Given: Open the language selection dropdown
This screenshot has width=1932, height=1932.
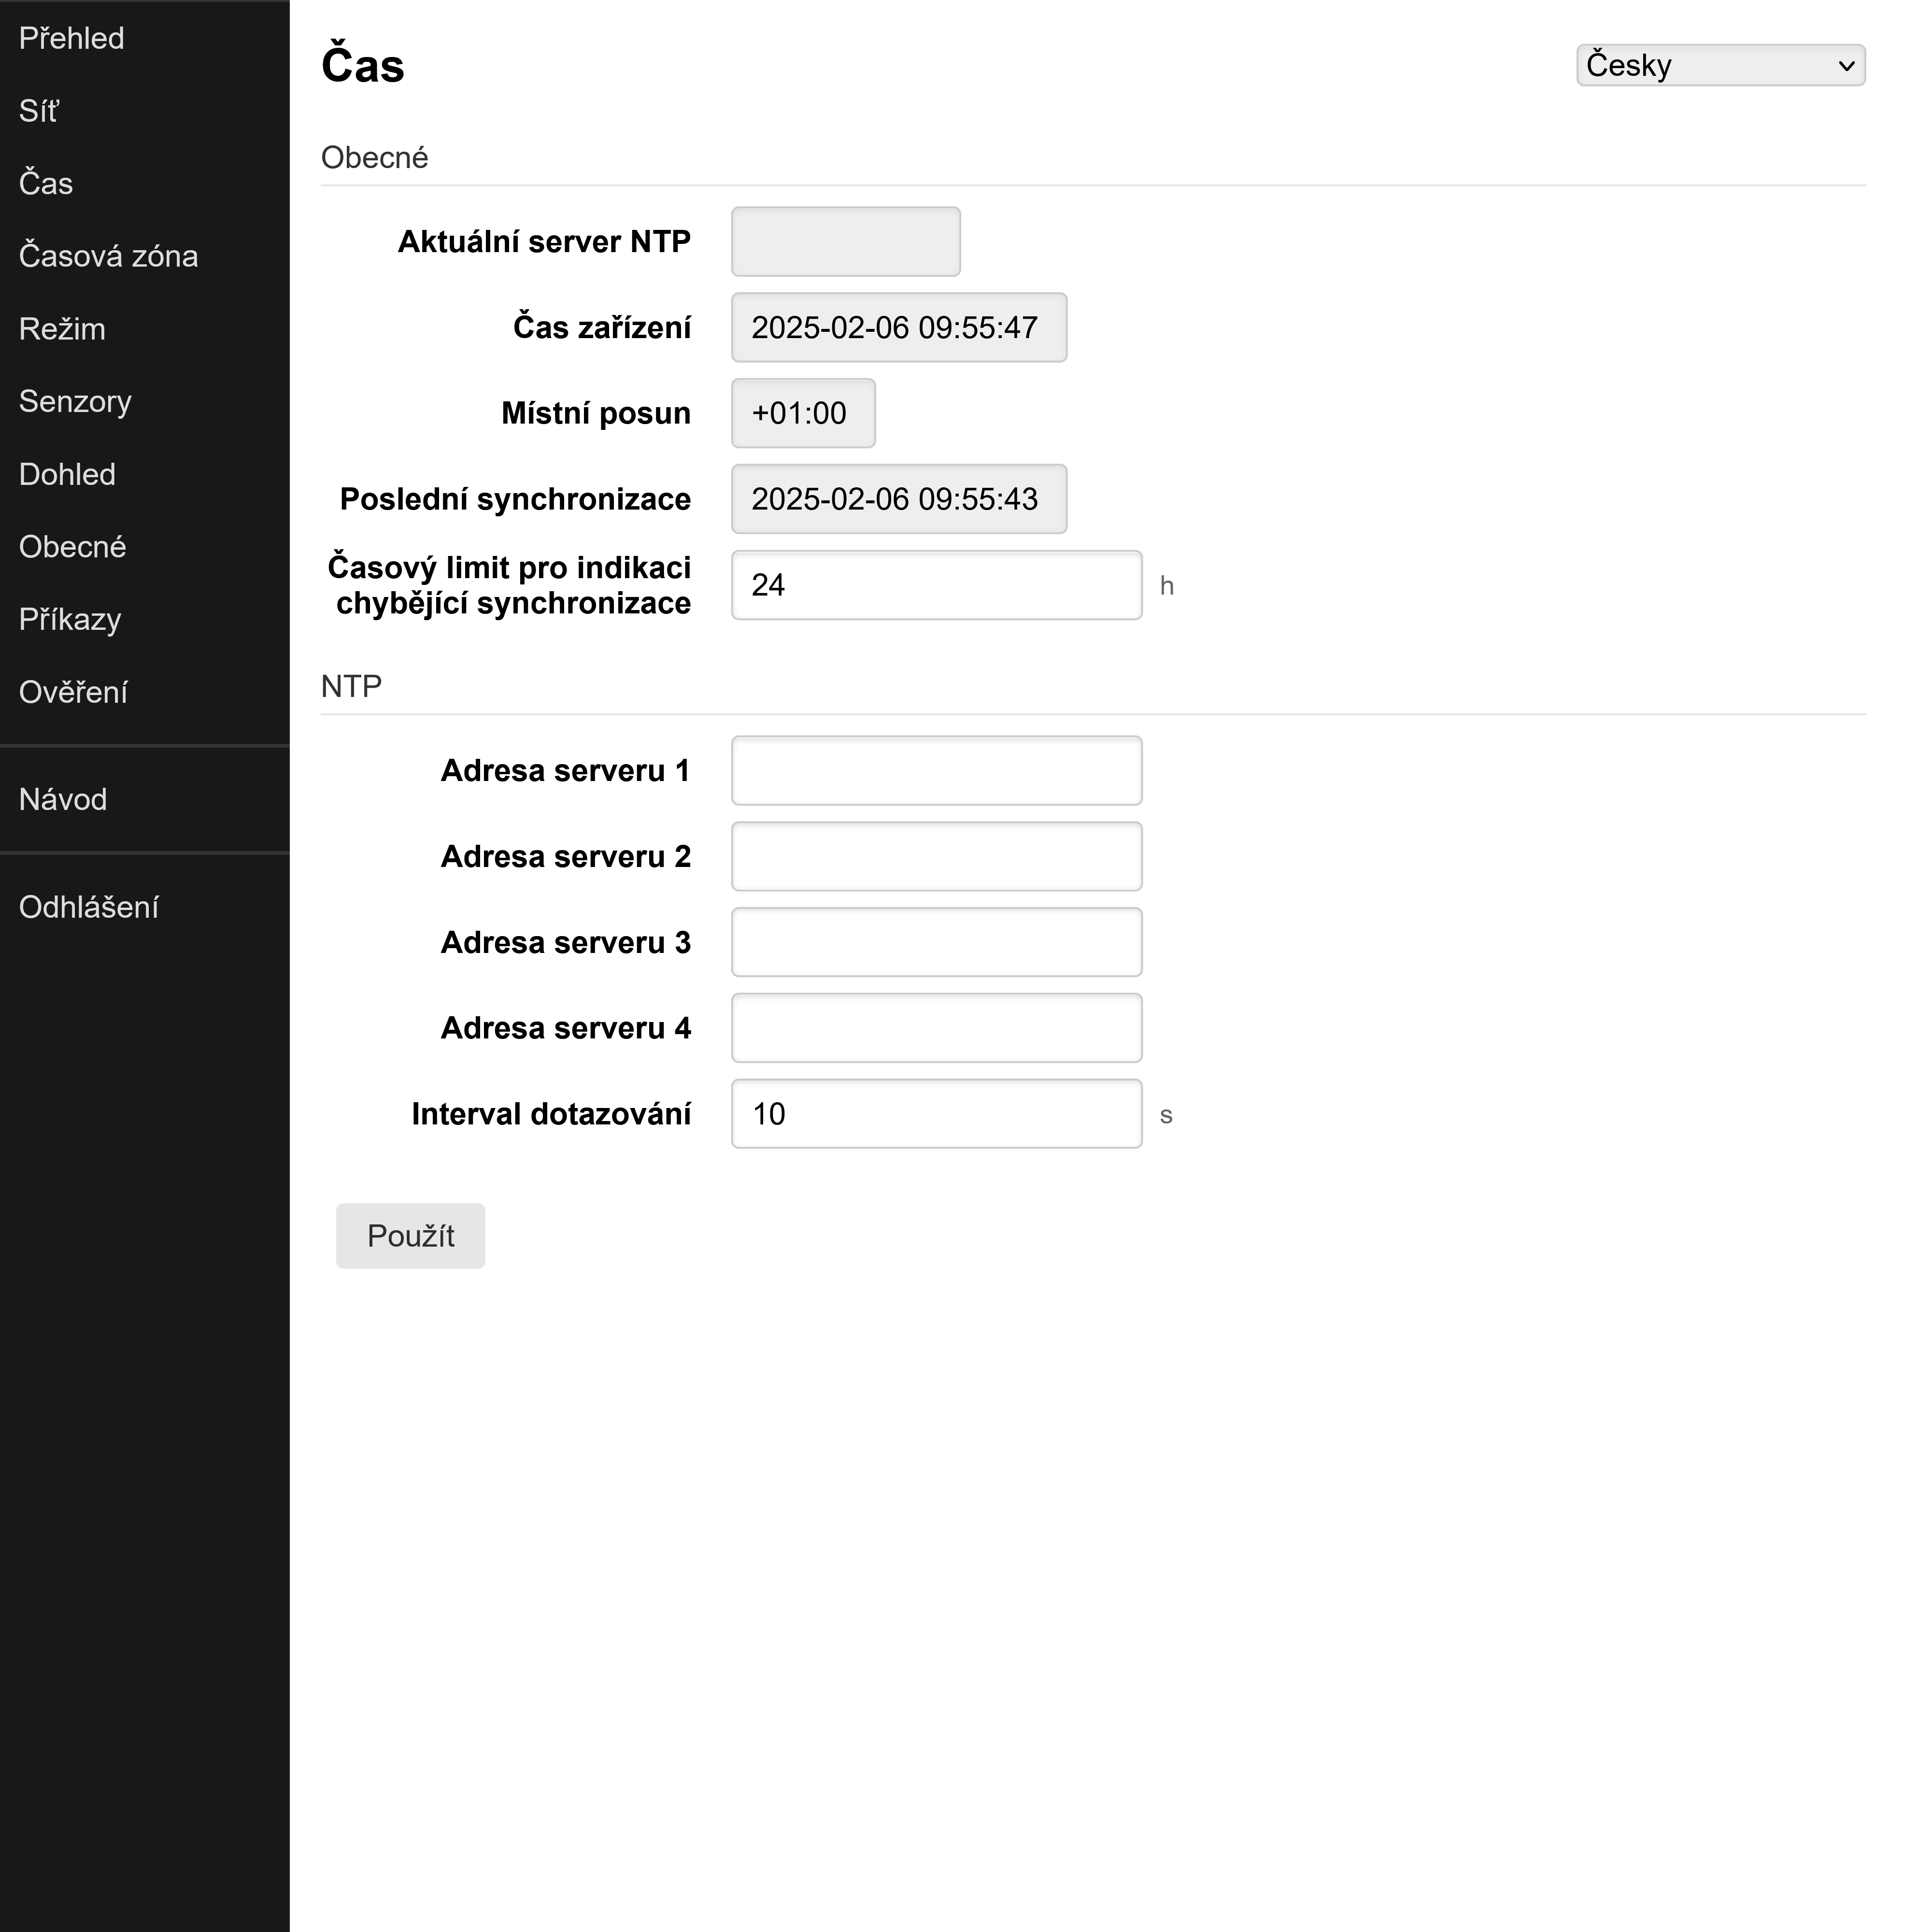Looking at the screenshot, I should pos(1719,64).
